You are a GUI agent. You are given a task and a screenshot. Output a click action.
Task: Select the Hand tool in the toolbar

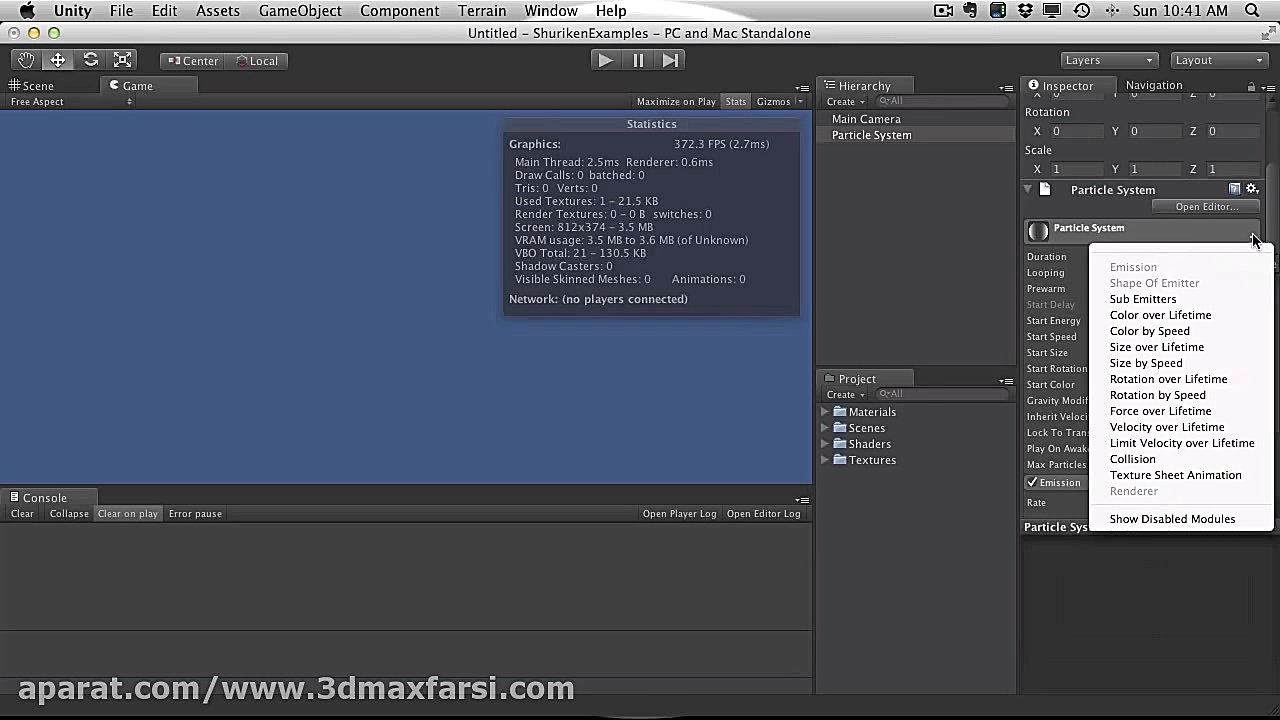point(26,60)
